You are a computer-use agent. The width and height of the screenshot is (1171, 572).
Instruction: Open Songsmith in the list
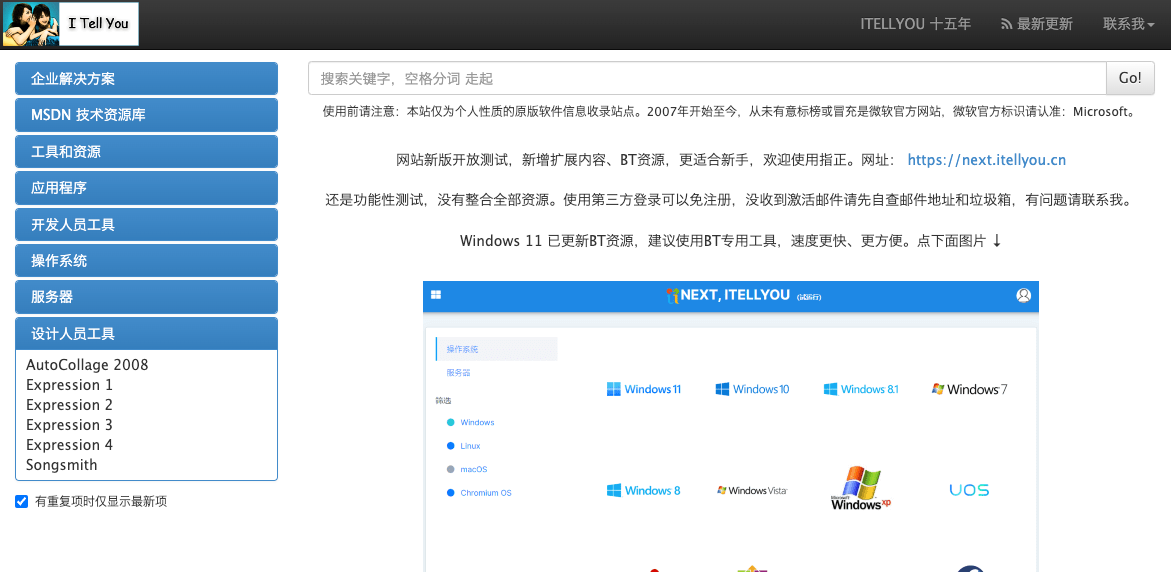coord(62,465)
